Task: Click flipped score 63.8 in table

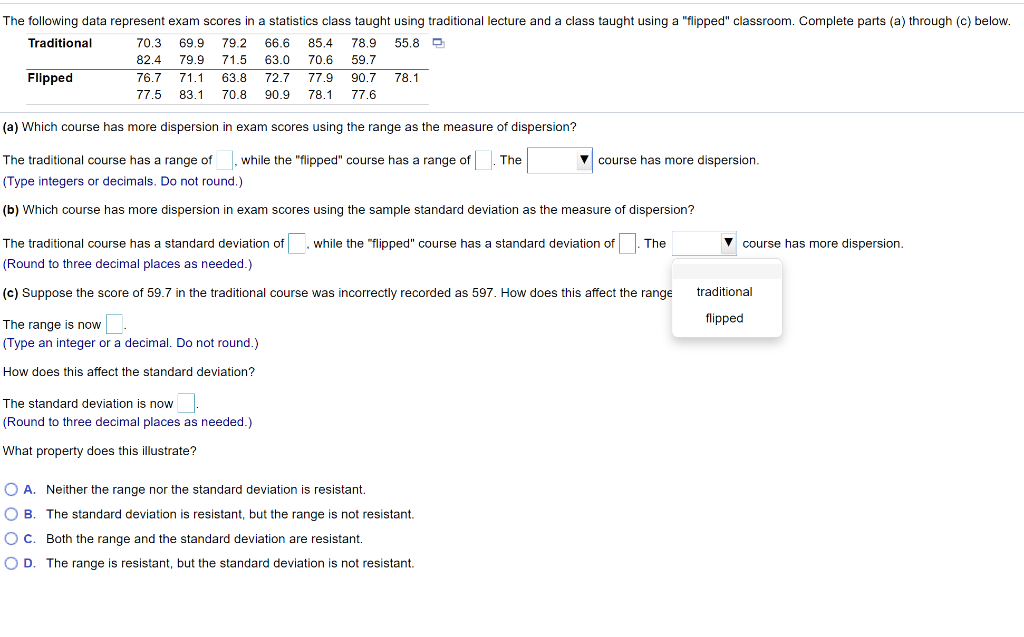Action: click(234, 78)
